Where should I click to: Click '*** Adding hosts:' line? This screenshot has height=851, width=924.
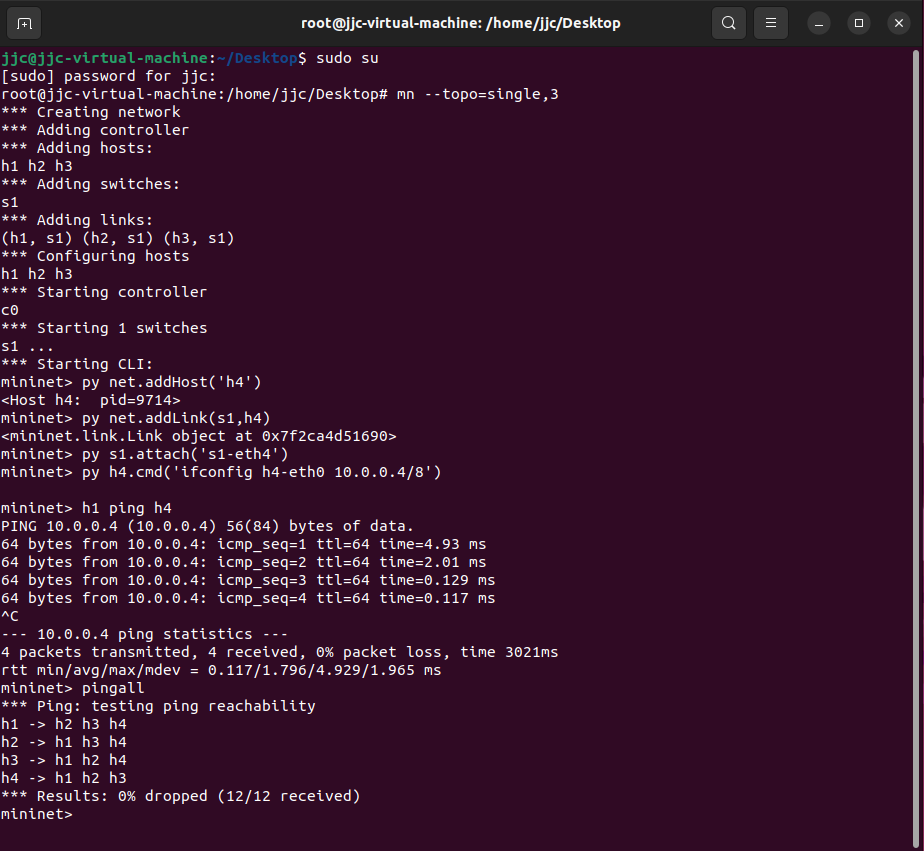[x=77, y=148]
